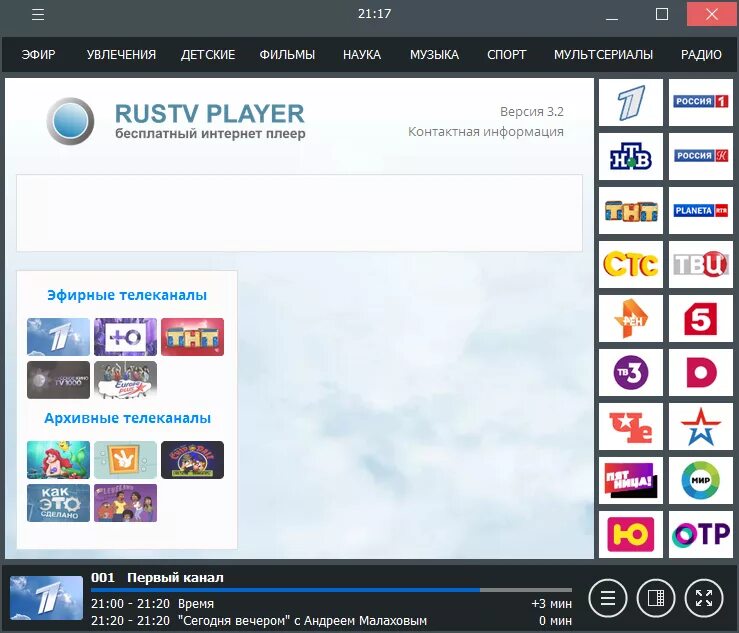Select the MIR channel logo
This screenshot has width=739, height=633.
(x=701, y=480)
